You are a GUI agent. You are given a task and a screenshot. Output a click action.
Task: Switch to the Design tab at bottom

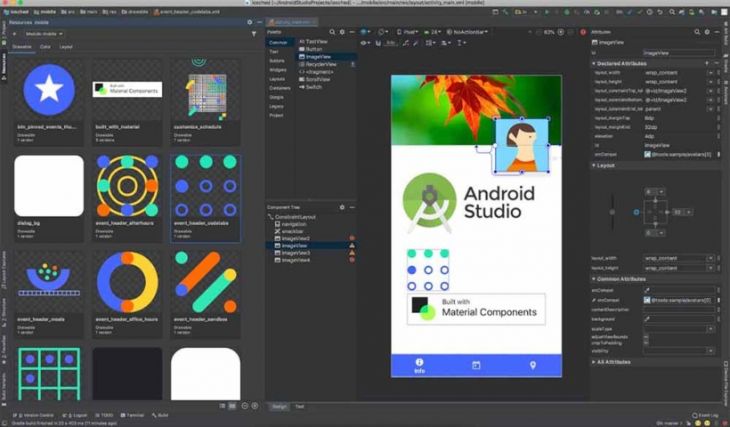tap(279, 407)
